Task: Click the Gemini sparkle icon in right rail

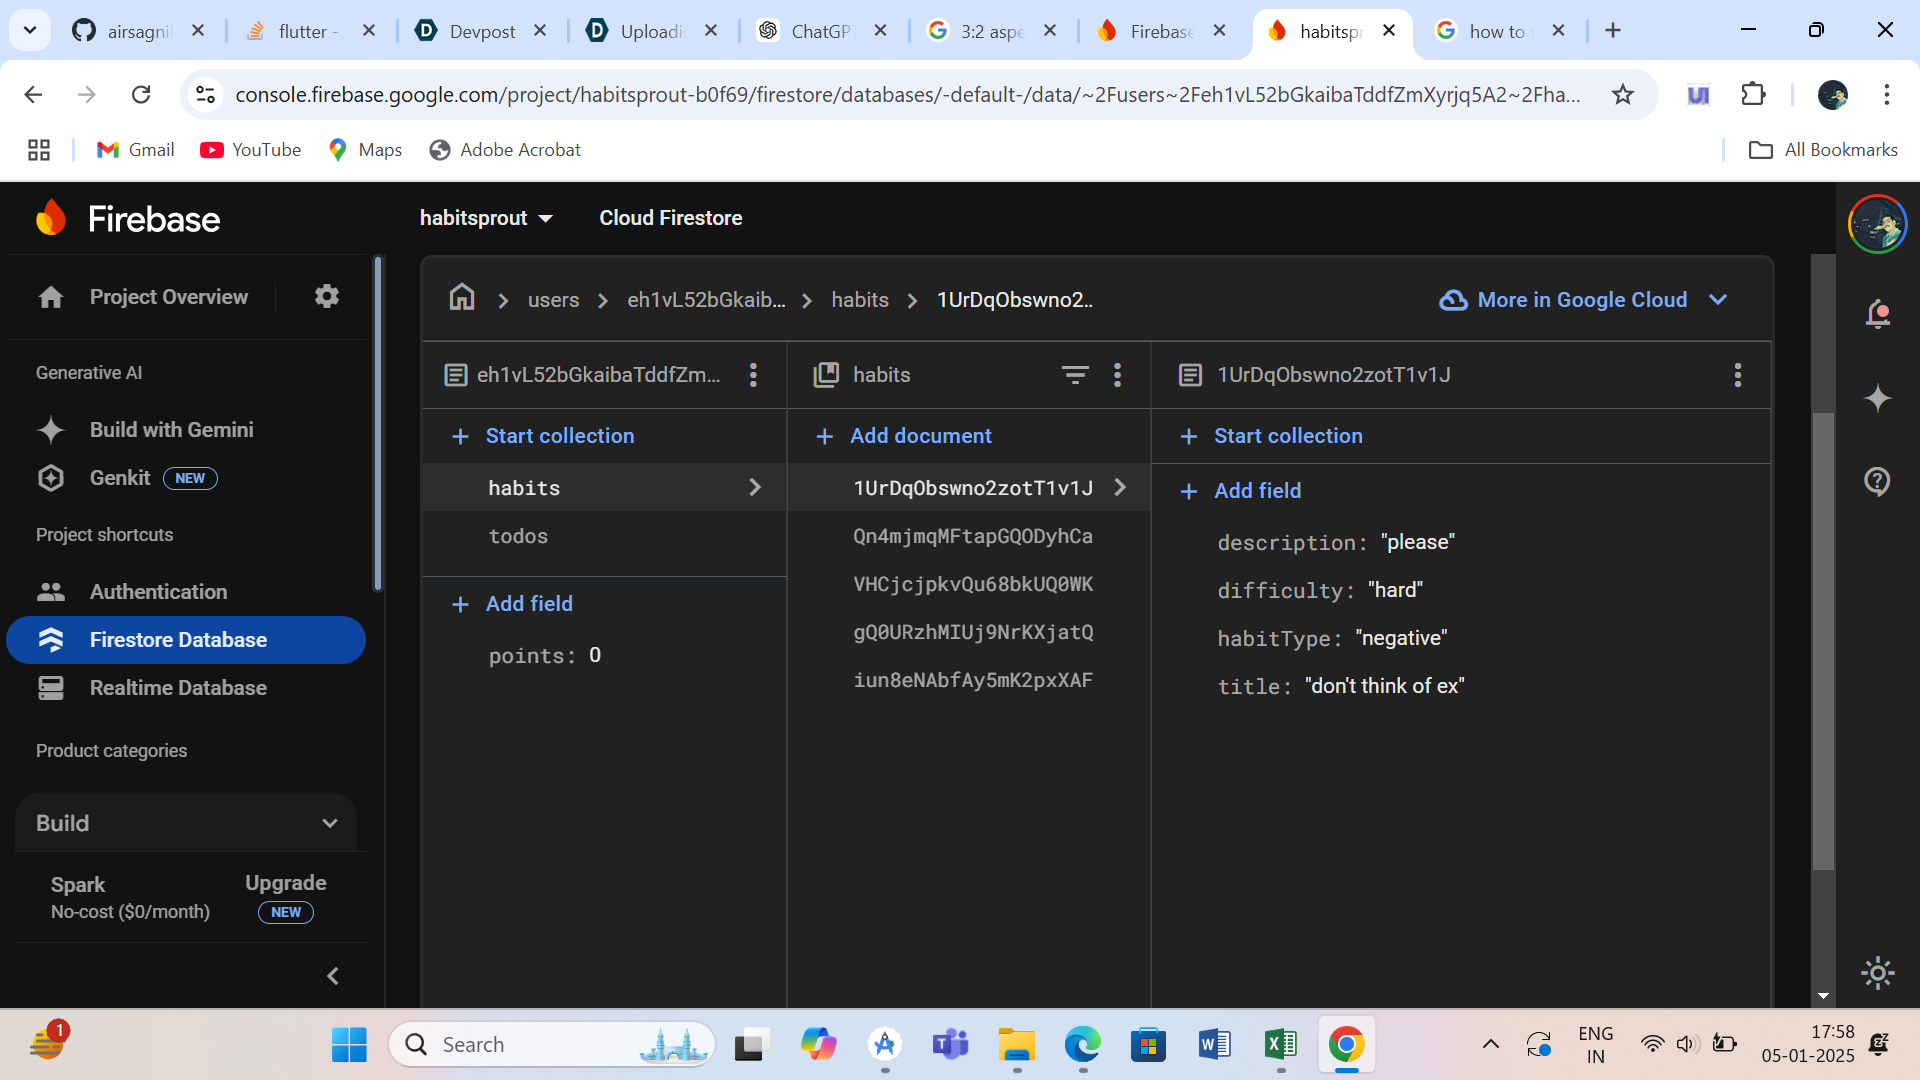Action: pyautogui.click(x=1877, y=398)
